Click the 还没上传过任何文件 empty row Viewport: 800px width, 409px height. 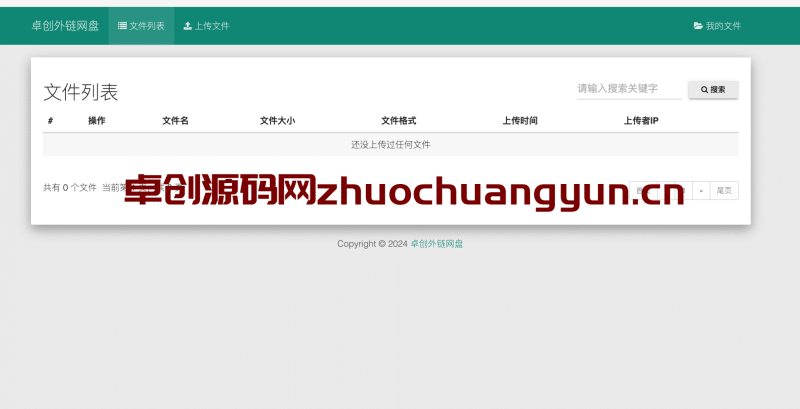(391, 145)
